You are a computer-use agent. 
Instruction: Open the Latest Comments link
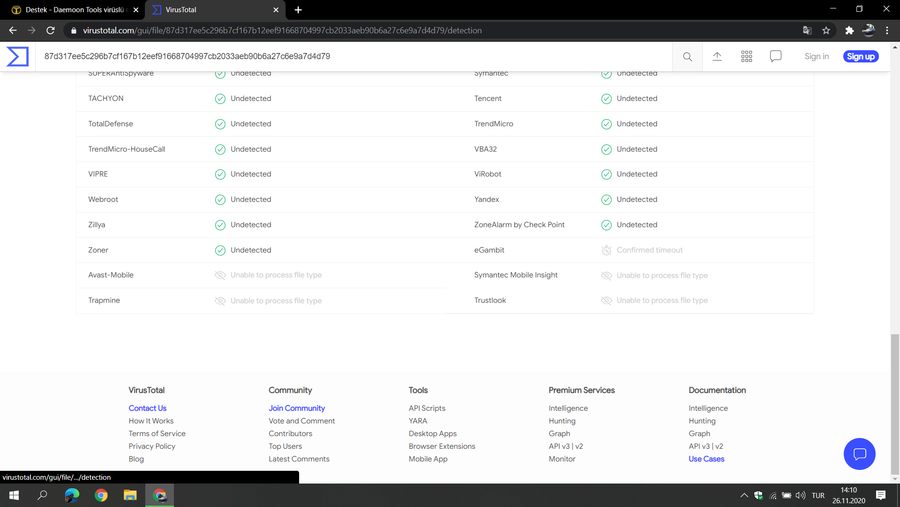[299, 459]
